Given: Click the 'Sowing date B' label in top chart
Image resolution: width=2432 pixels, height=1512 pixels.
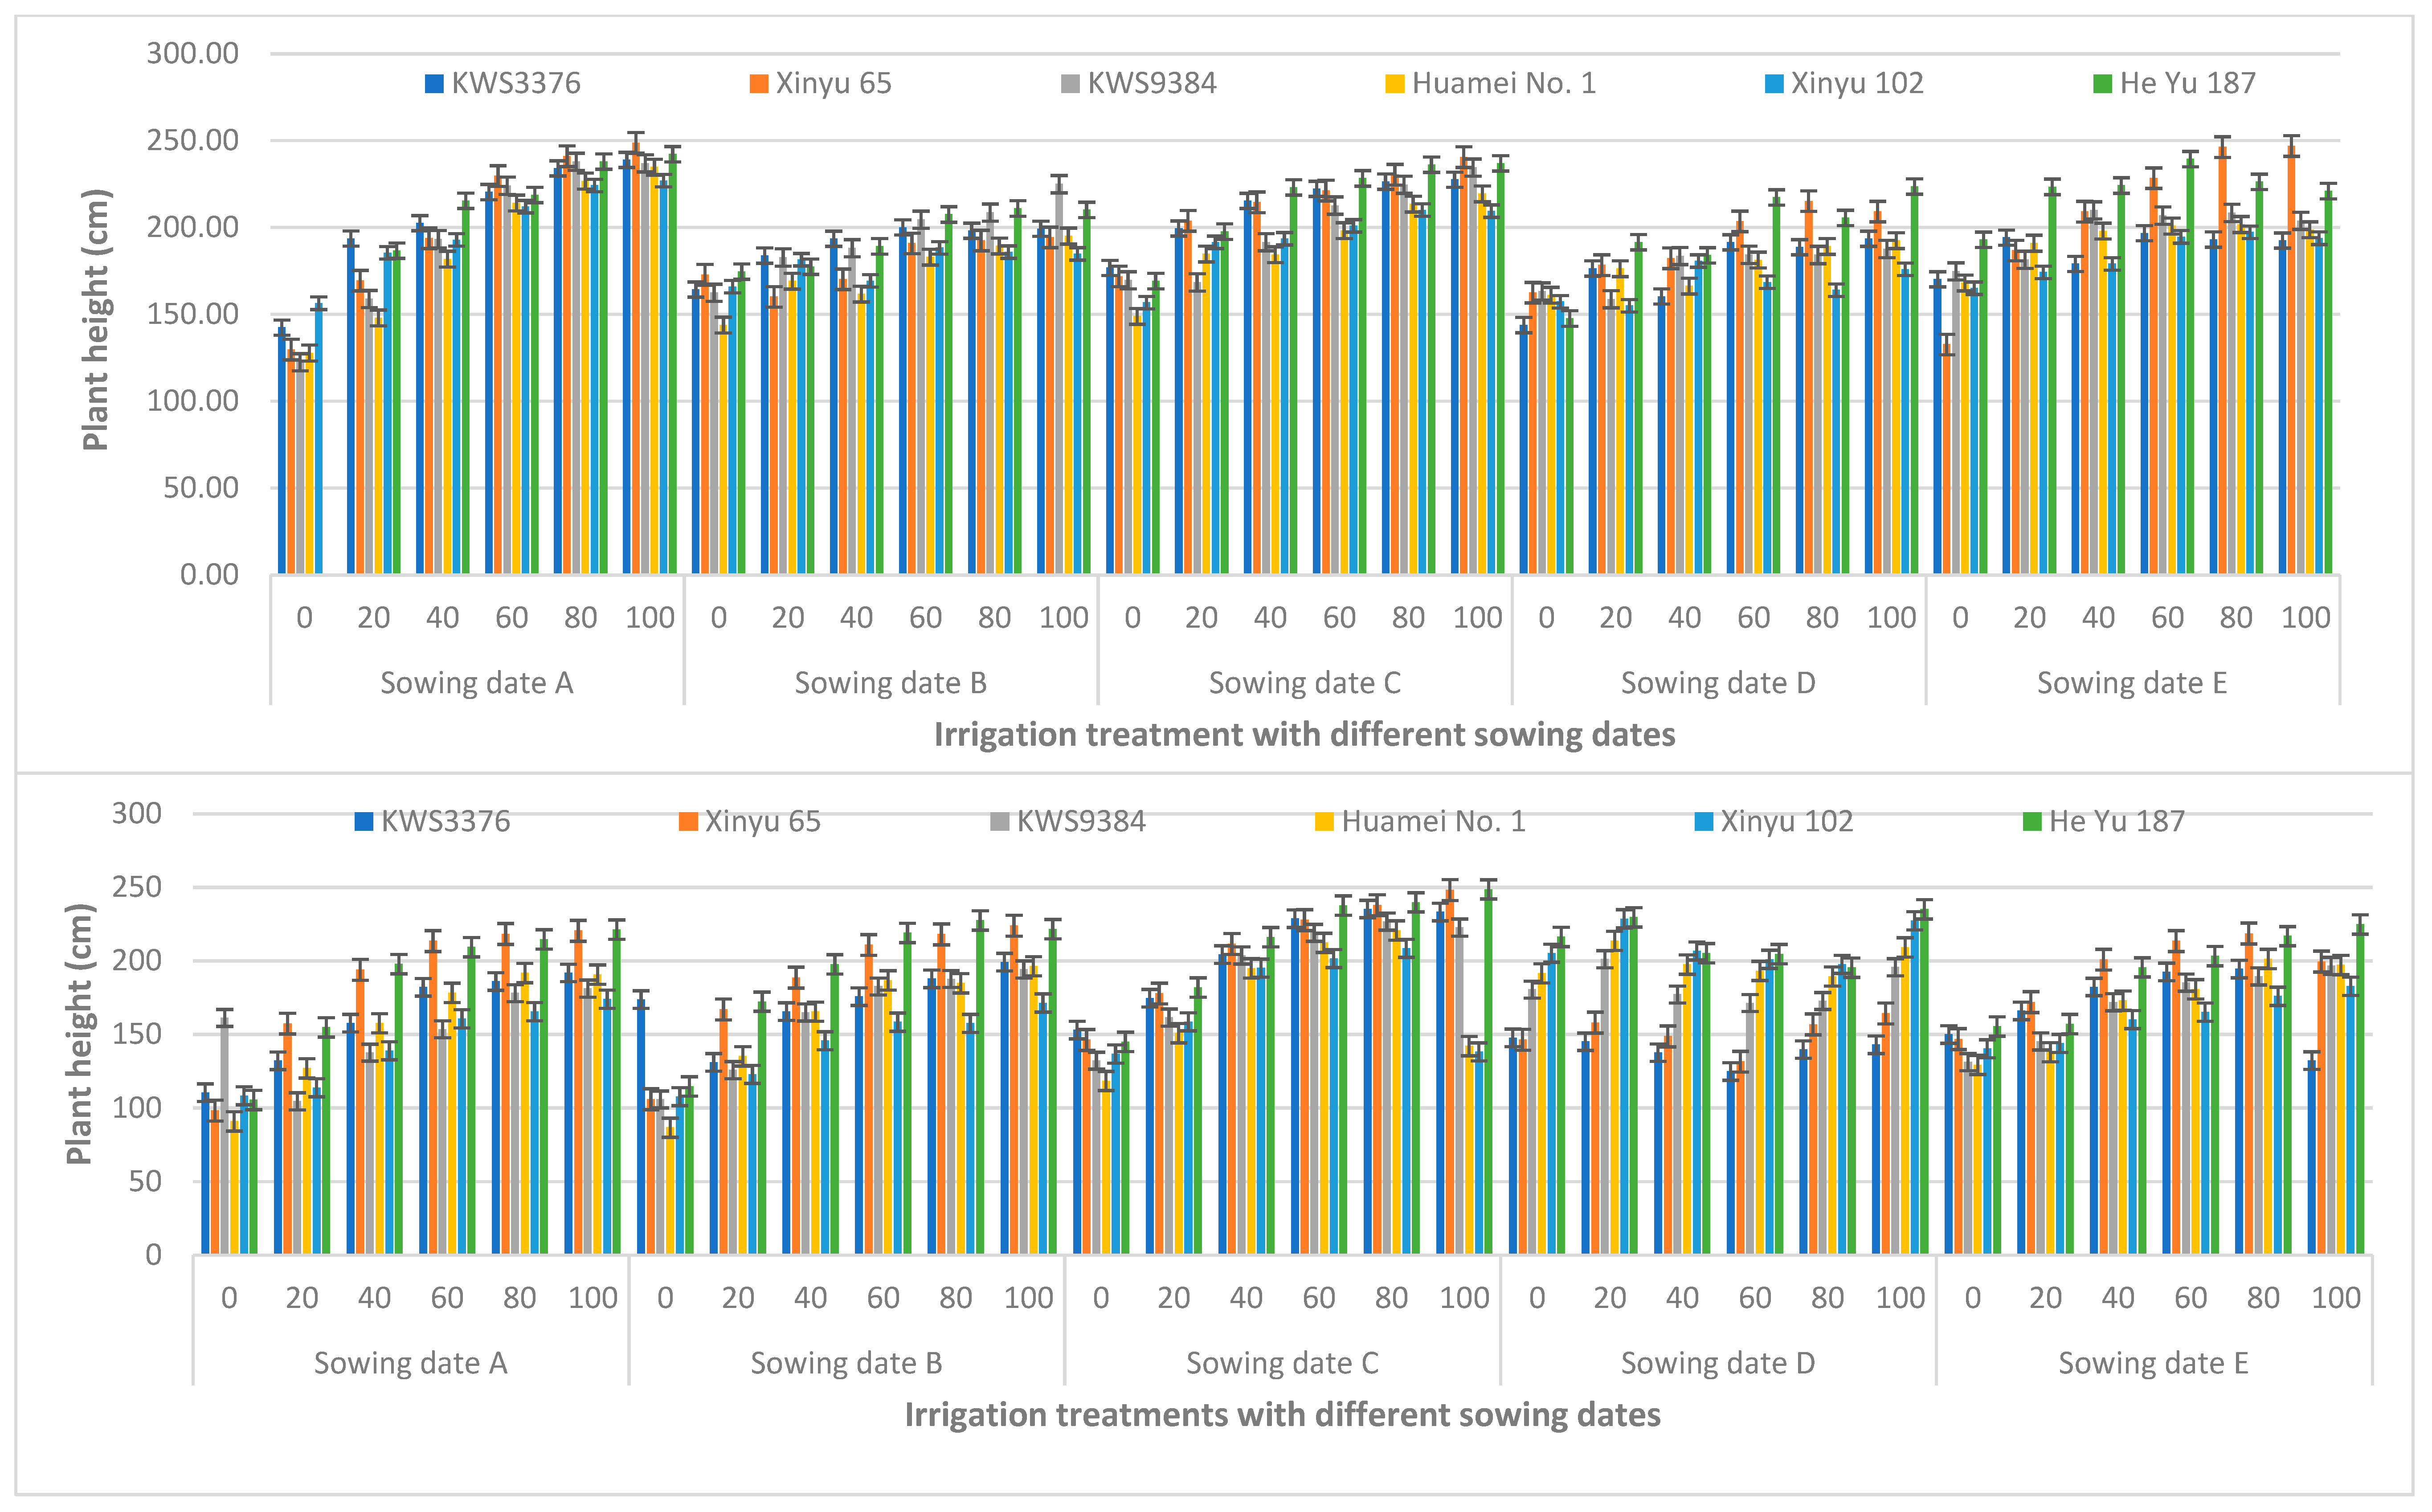Looking at the screenshot, I should point(890,683).
